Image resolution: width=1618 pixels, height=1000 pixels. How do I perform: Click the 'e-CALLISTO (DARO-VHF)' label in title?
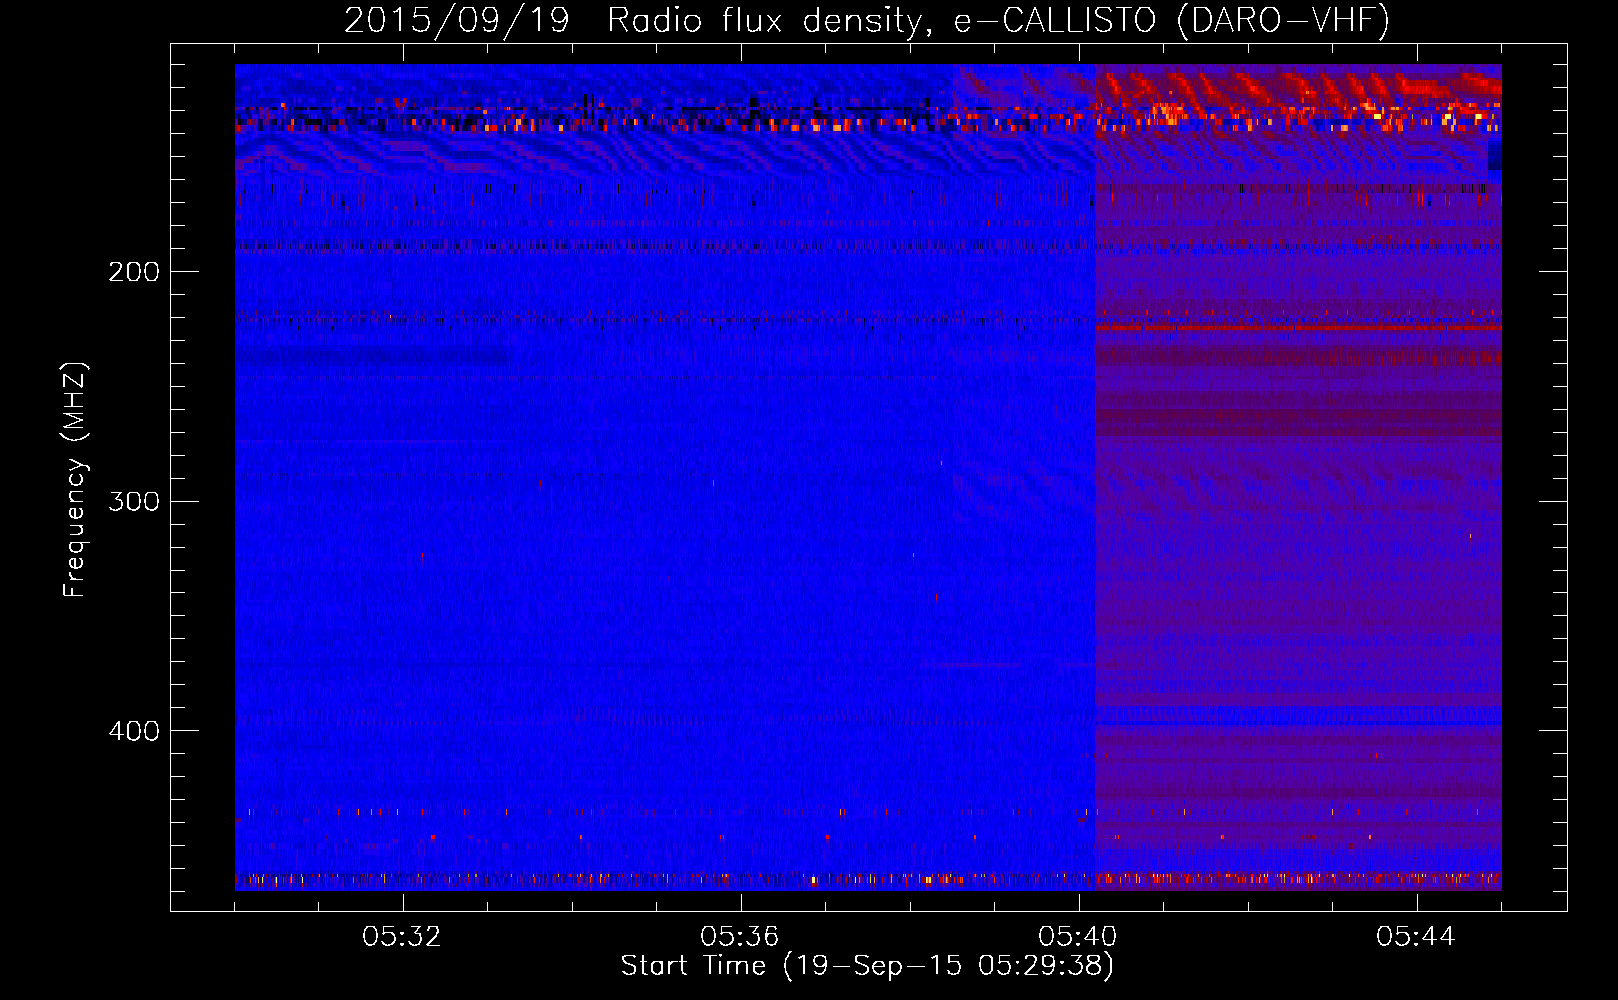tap(1171, 20)
